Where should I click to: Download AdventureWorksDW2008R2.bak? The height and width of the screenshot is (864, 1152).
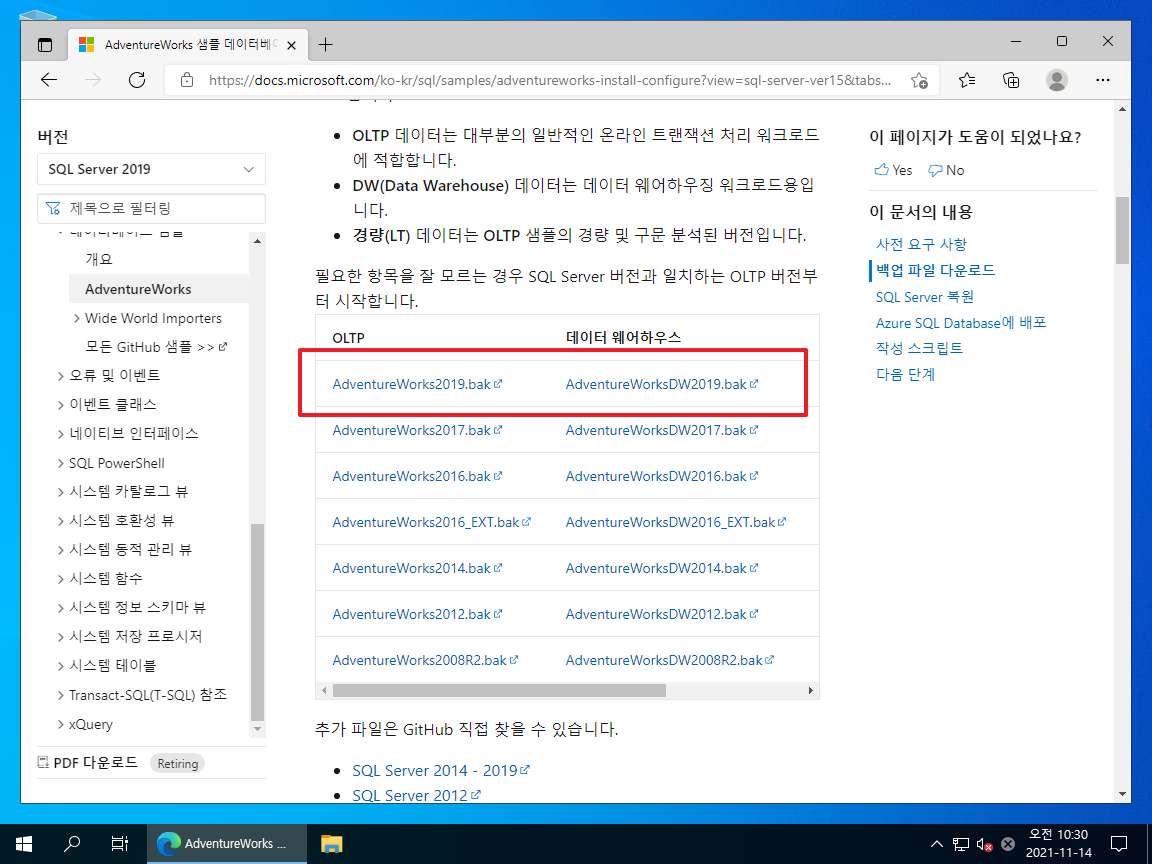(669, 660)
